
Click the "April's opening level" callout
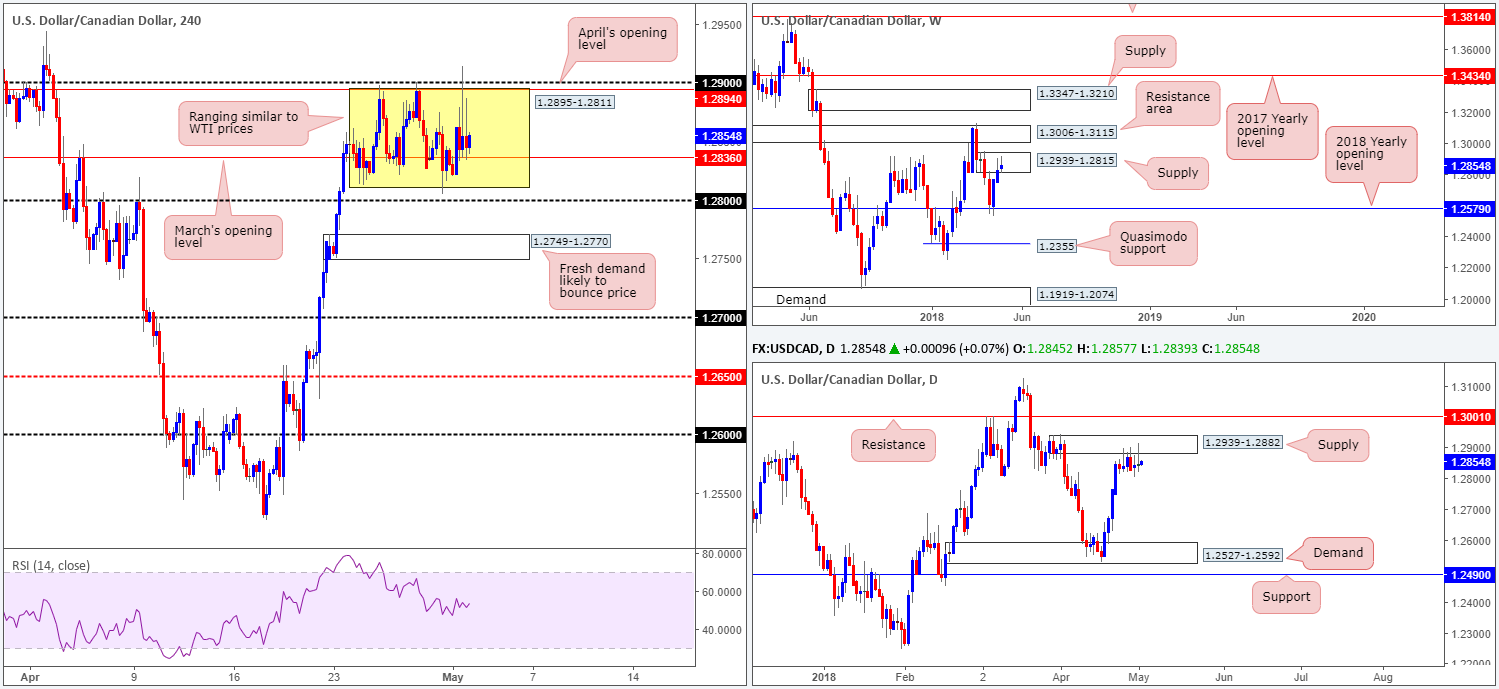point(621,41)
